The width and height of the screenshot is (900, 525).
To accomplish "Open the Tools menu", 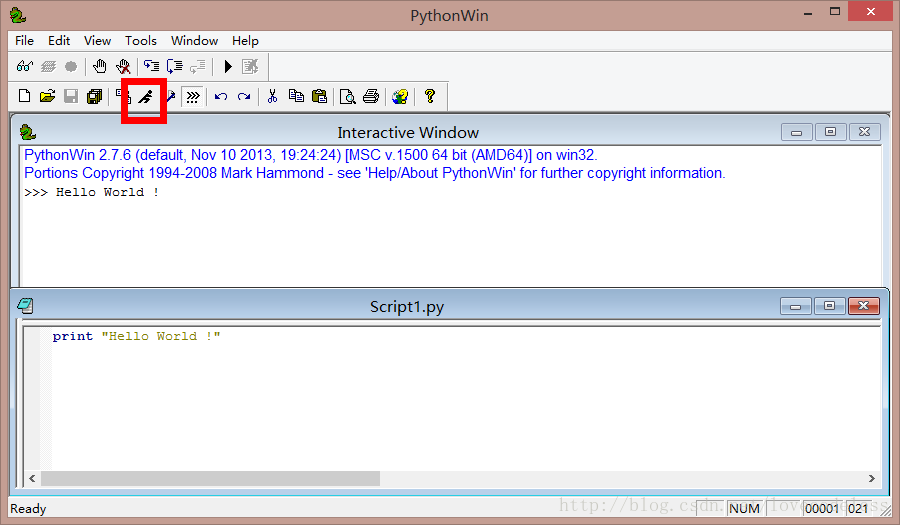I will (x=141, y=41).
